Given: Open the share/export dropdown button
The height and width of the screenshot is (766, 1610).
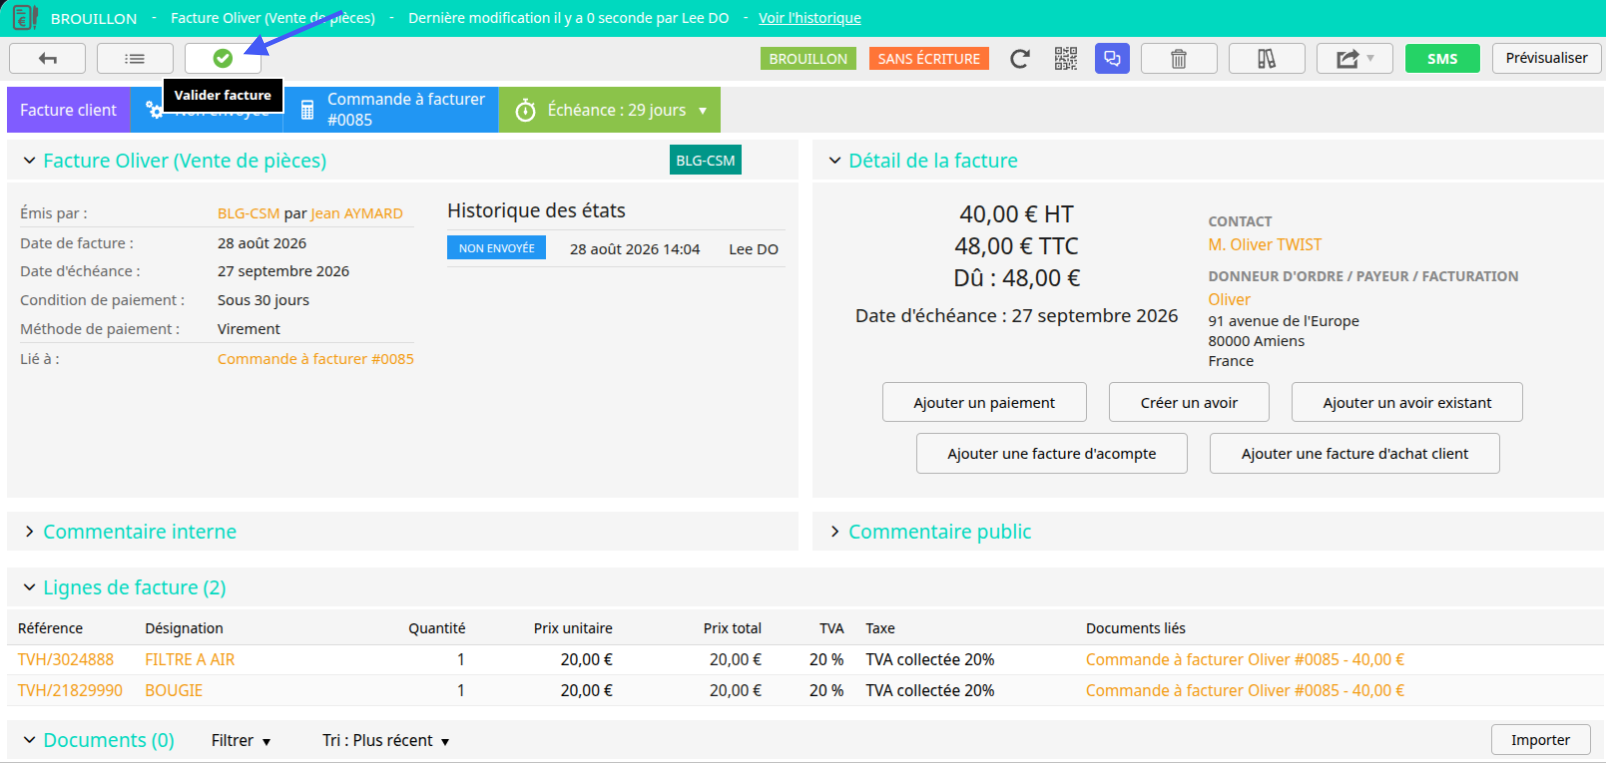Looking at the screenshot, I should (x=1355, y=59).
